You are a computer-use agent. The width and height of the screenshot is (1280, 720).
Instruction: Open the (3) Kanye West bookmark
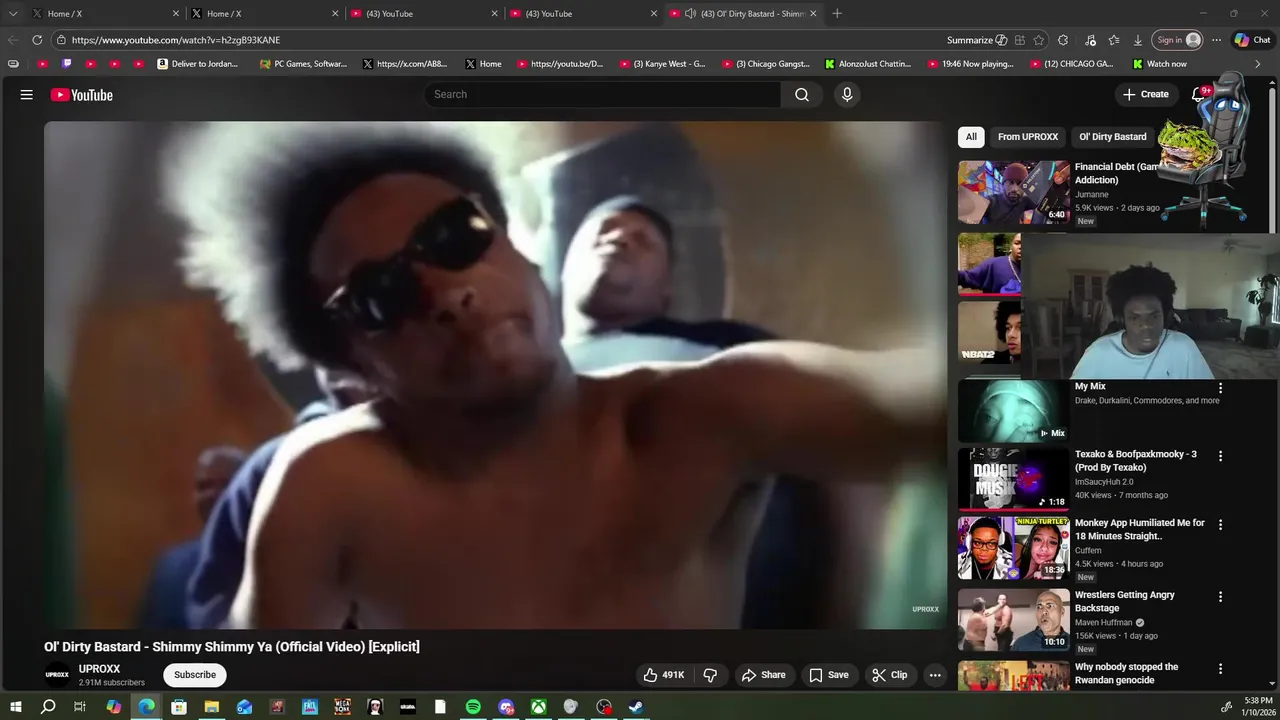[663, 64]
